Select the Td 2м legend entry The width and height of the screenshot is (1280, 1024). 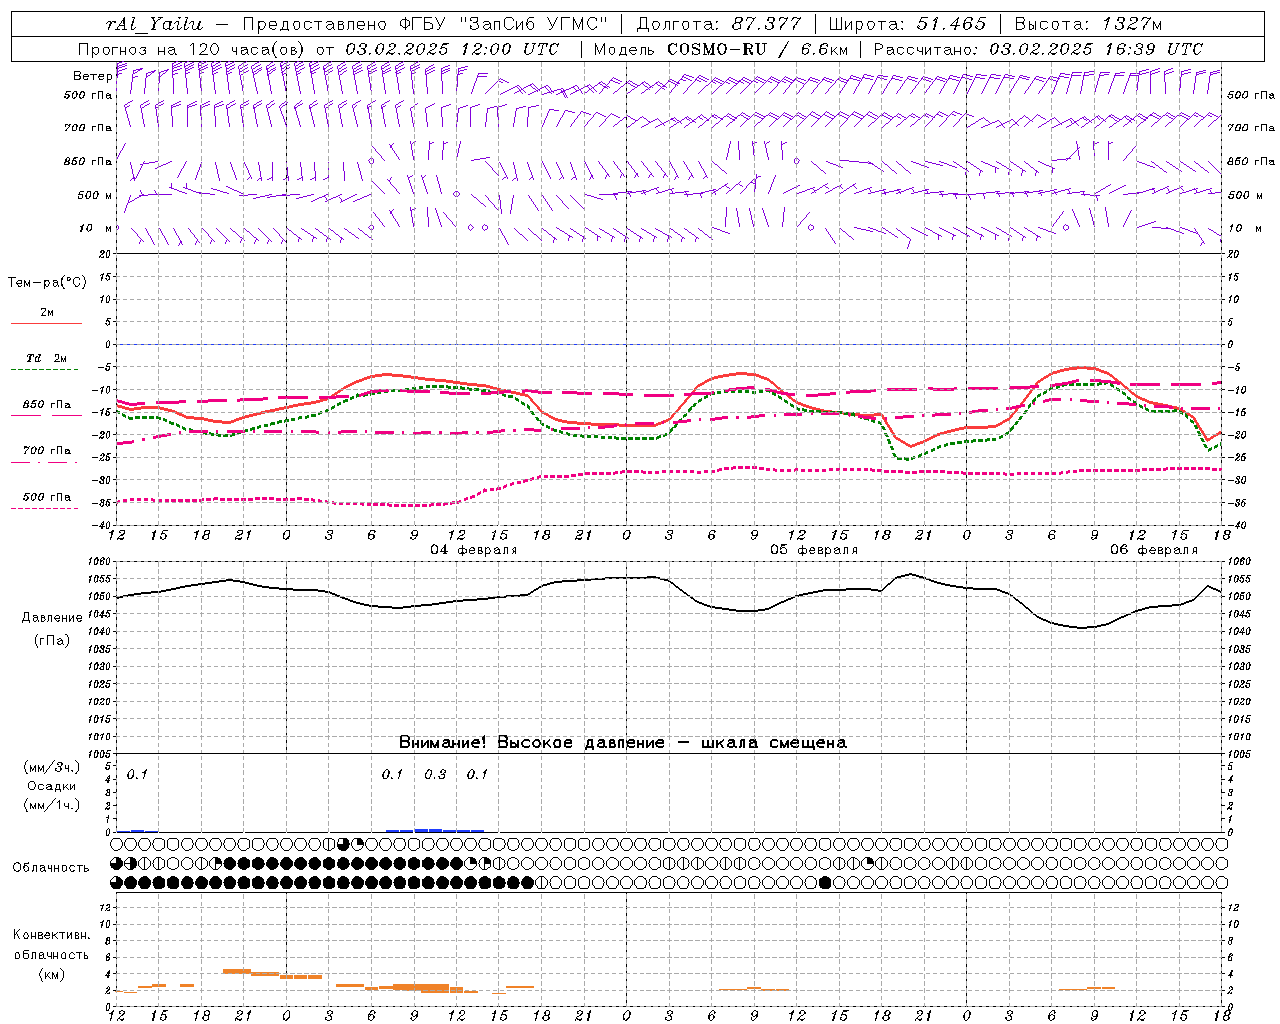point(46,358)
